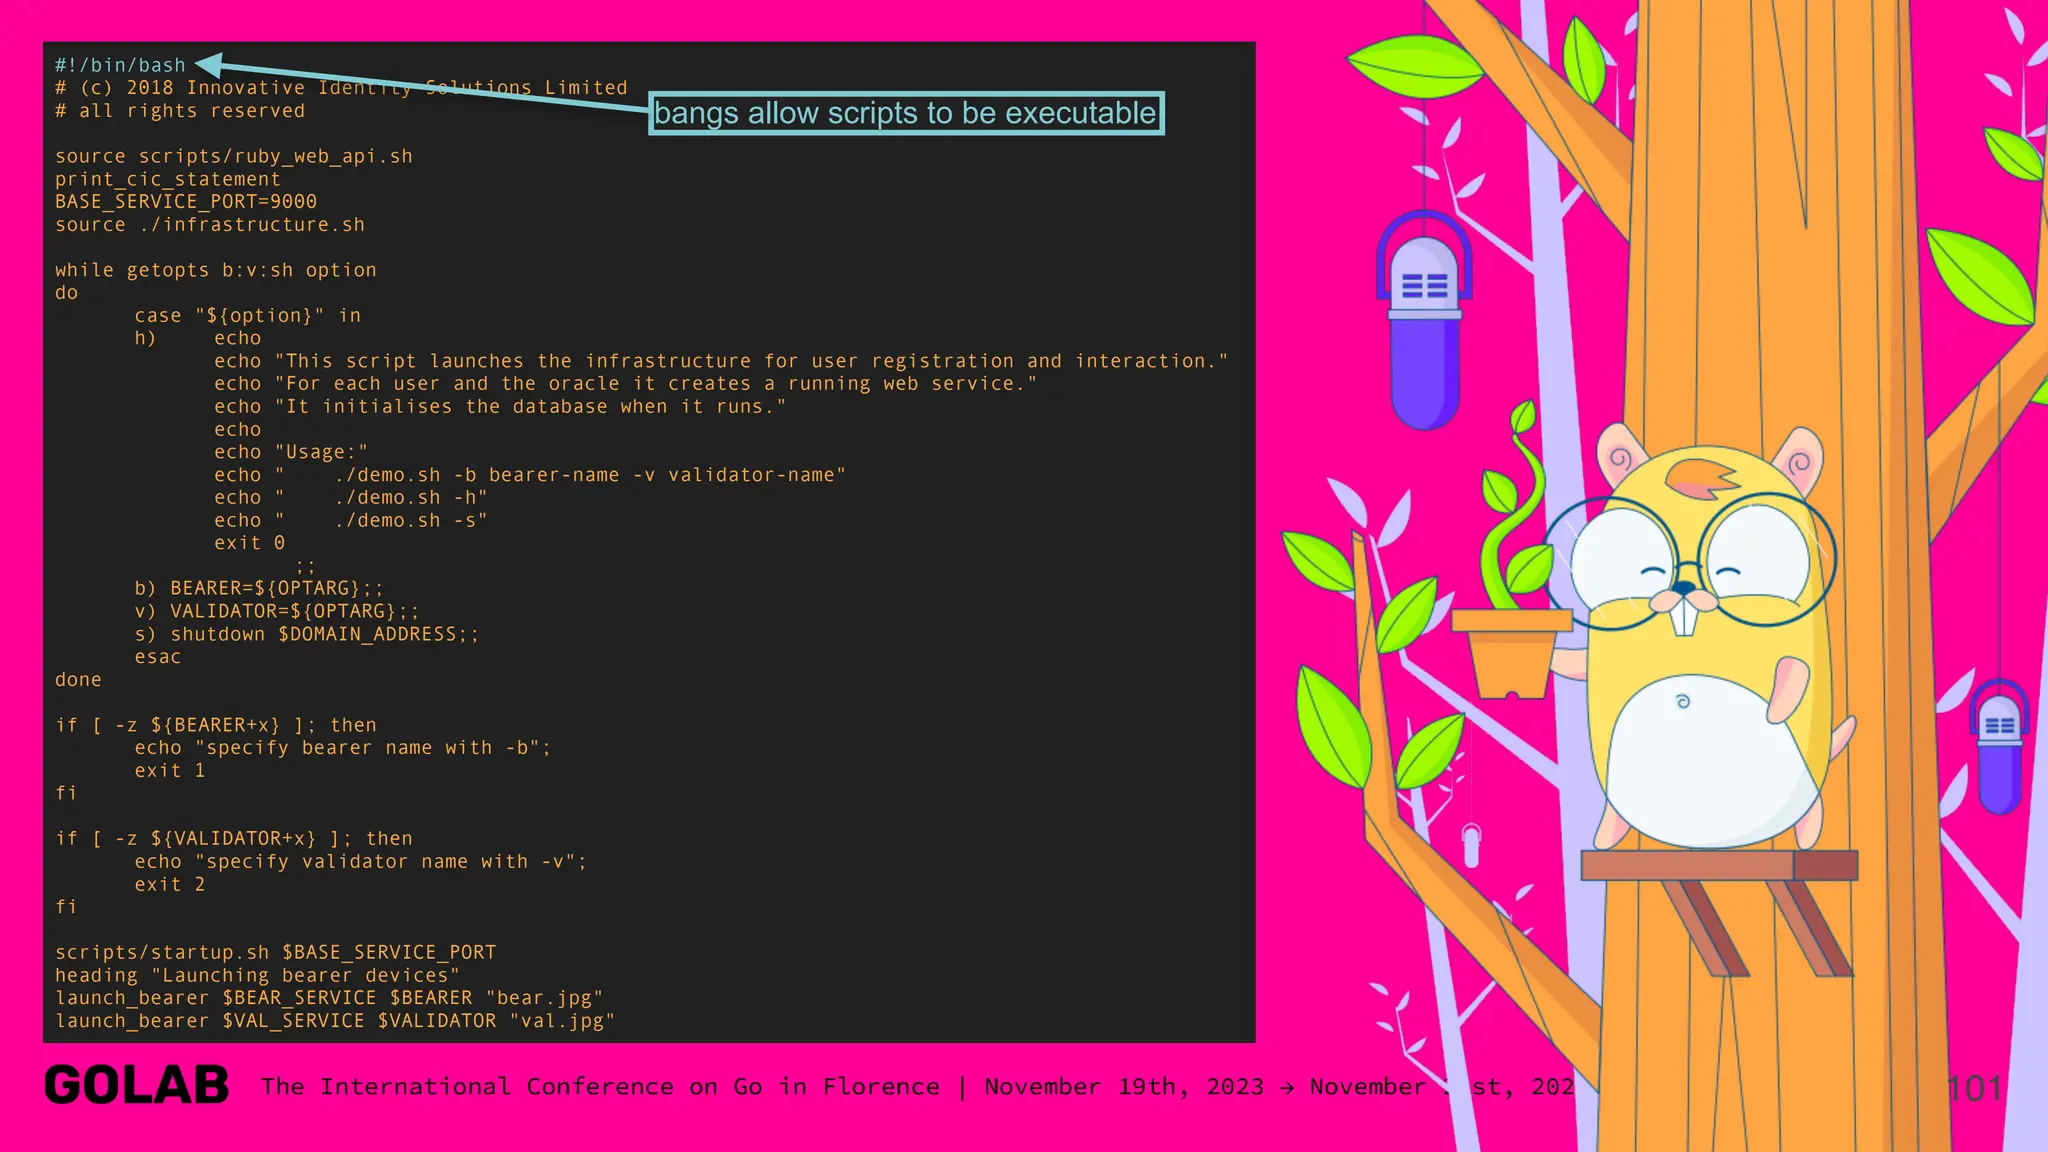The height and width of the screenshot is (1152, 2048).
Task: Click 'source ./infrastructure.sh' line
Action: coord(210,225)
